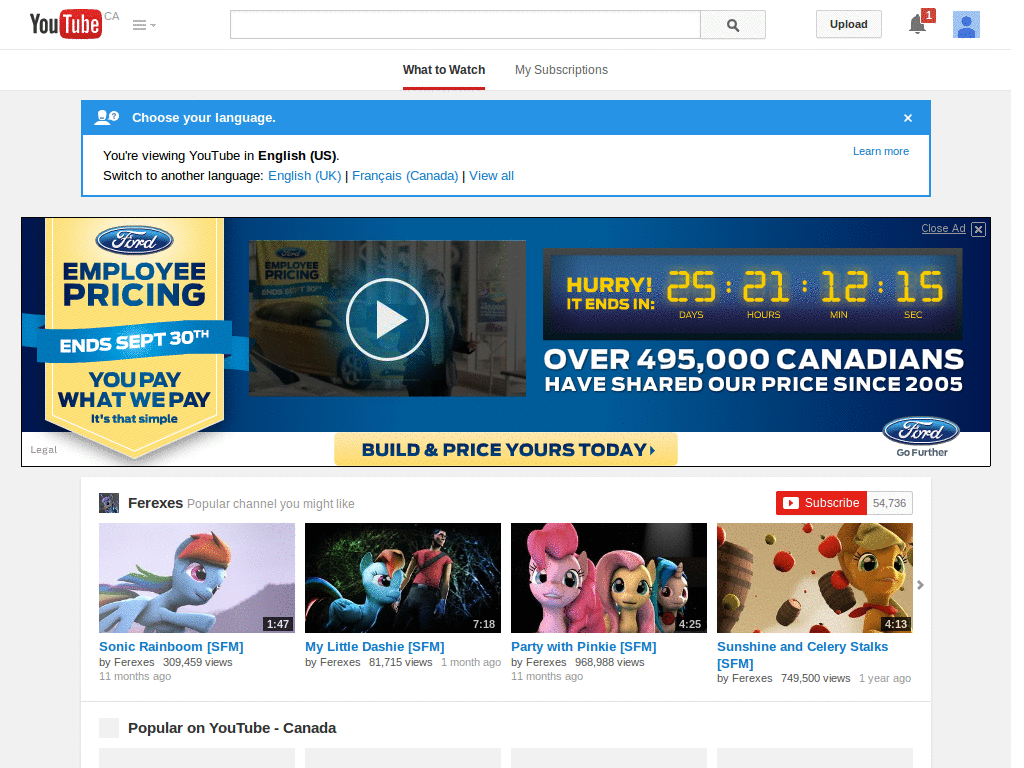Switch language to English (UK)
1024x768 pixels.
(304, 176)
